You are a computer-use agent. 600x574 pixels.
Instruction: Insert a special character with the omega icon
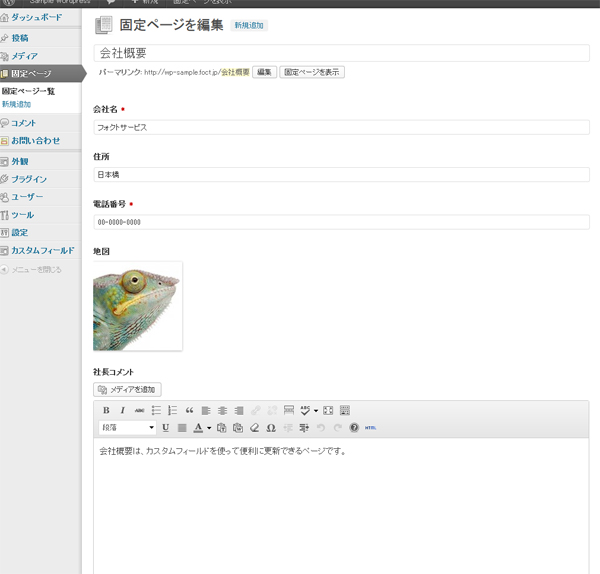click(271, 427)
